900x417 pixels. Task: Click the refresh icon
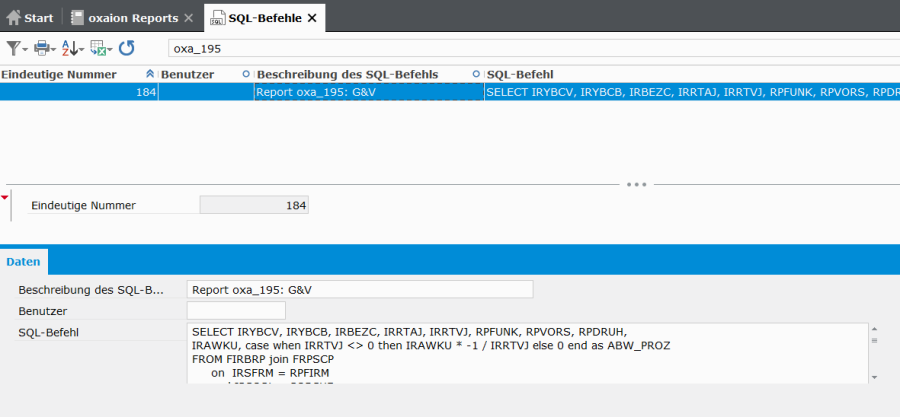126,48
